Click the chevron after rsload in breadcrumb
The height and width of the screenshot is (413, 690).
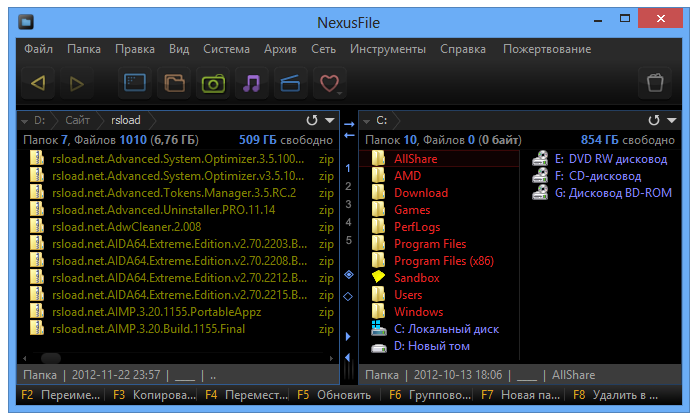pos(152,120)
